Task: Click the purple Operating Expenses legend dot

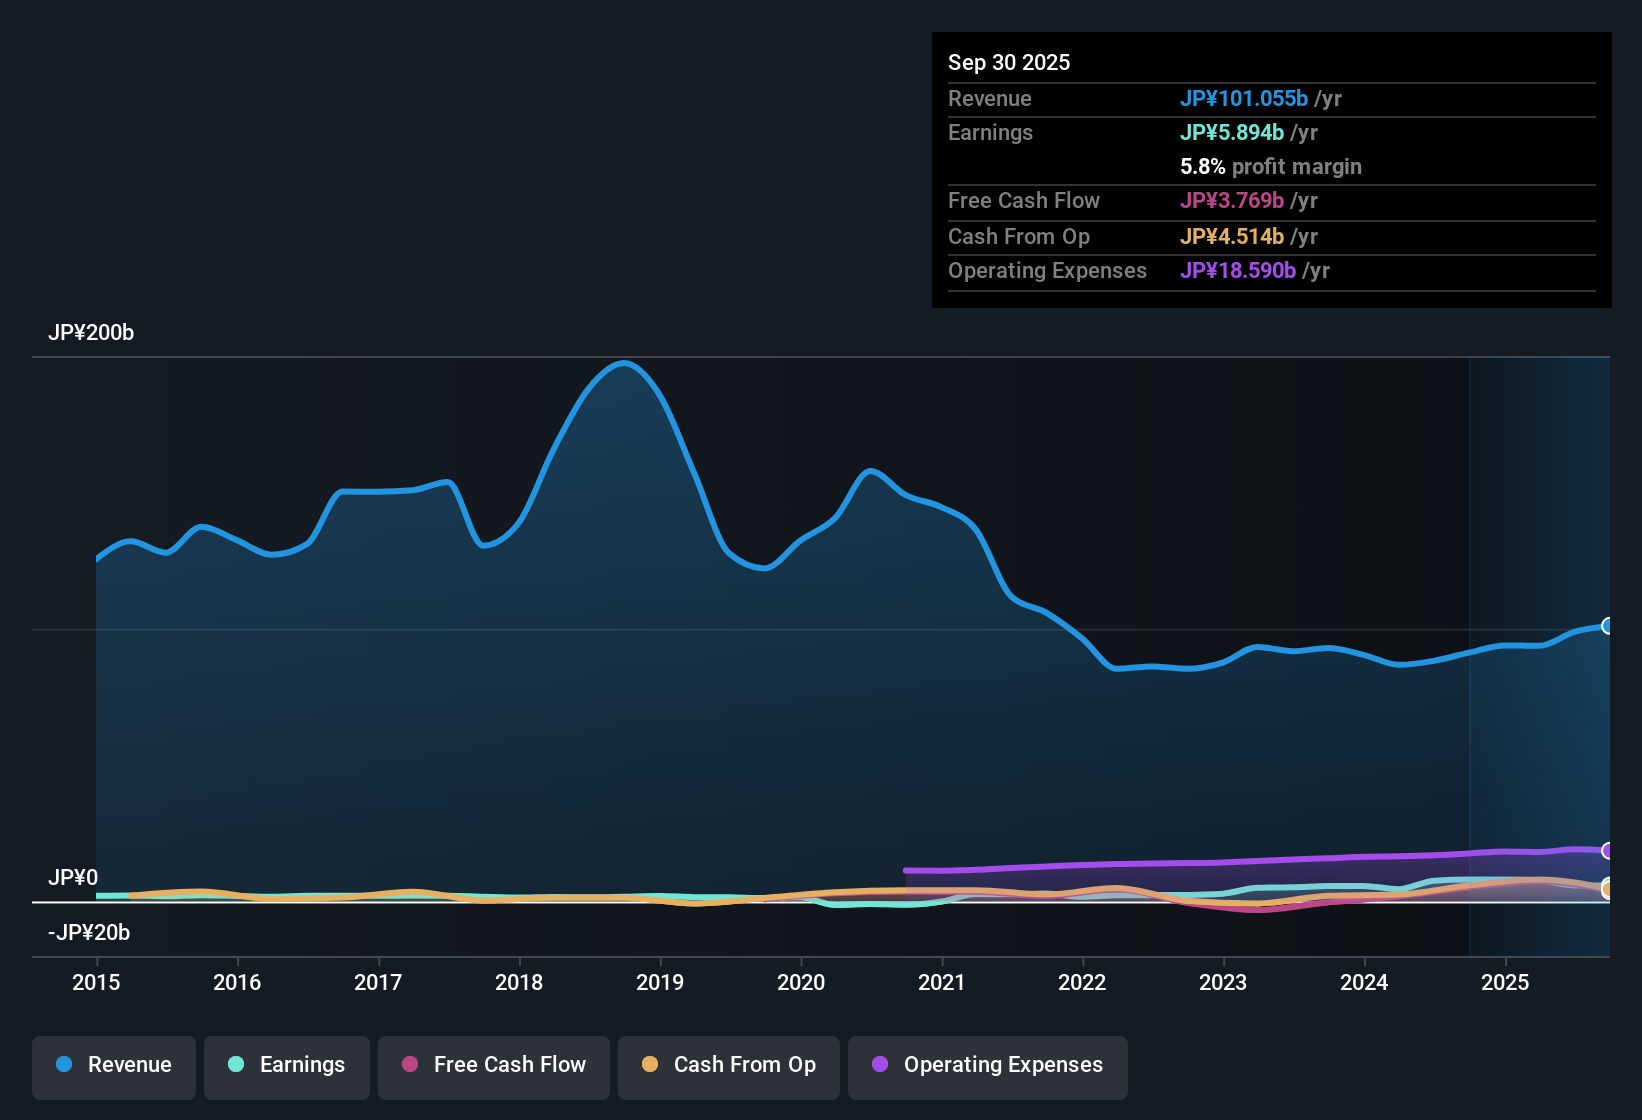Action: click(880, 1065)
